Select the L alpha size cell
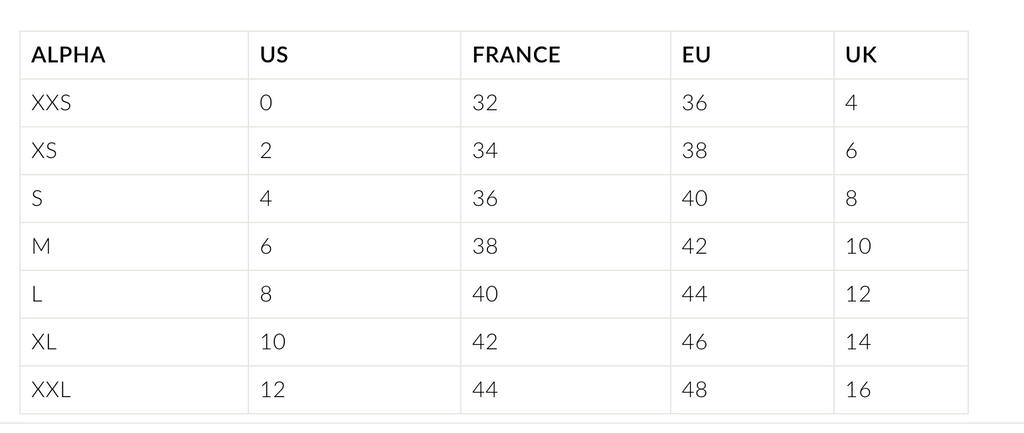Viewport: 1024px width, 433px height. pyautogui.click(x=134, y=295)
